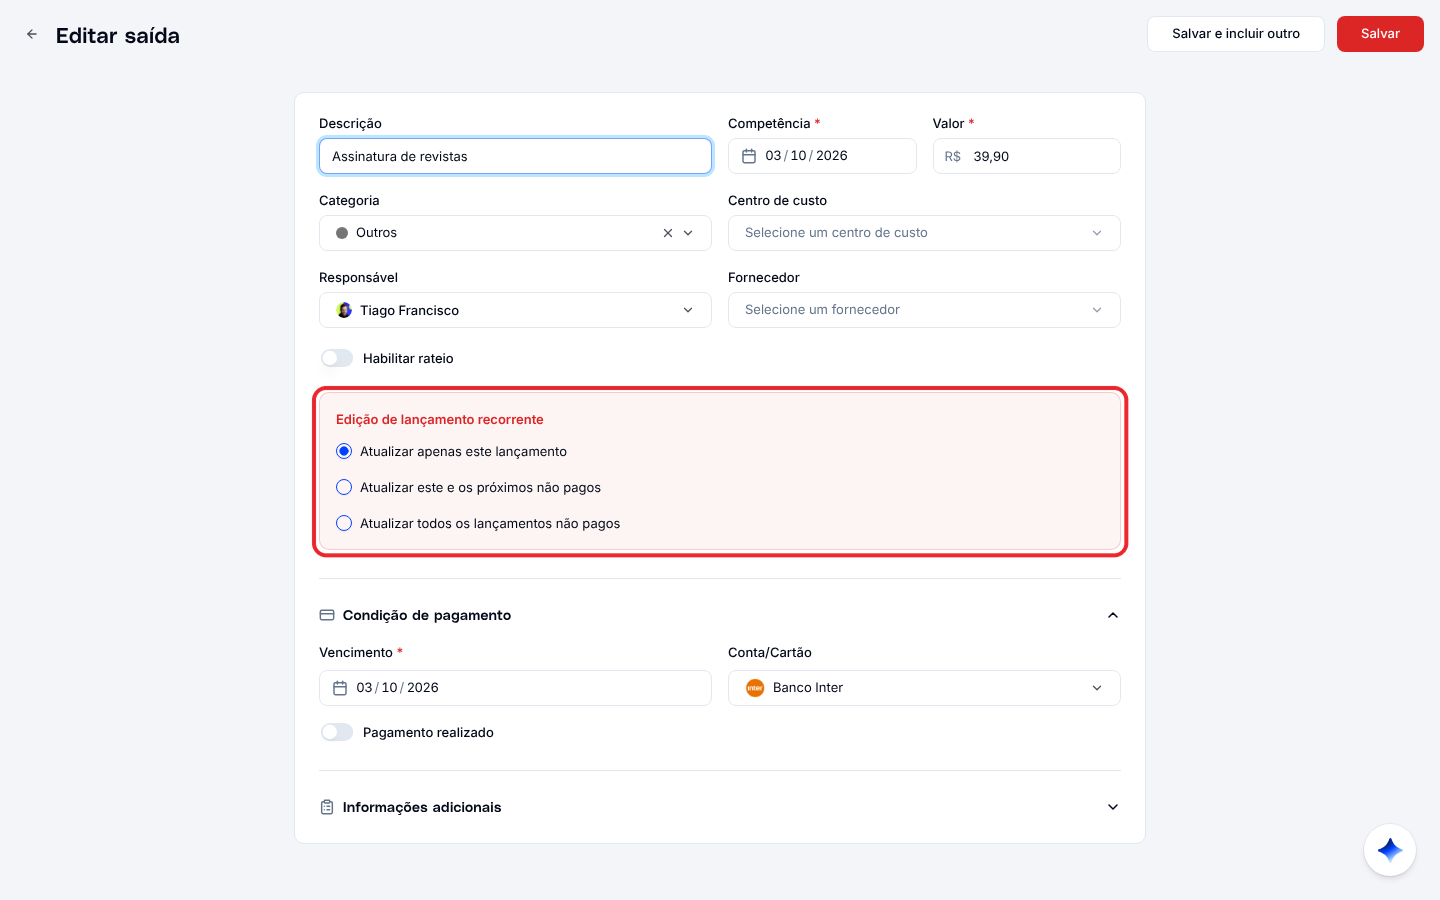The image size is (1440, 900).
Task: Collapse the Condição de pagamento section
Action: 1113,615
